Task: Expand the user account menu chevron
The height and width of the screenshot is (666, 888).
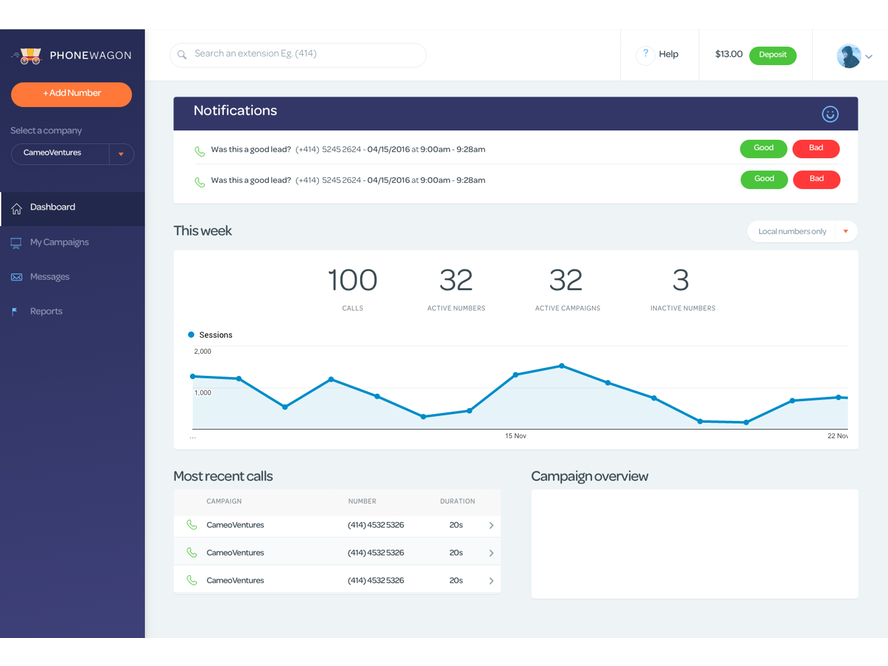Action: point(869,57)
